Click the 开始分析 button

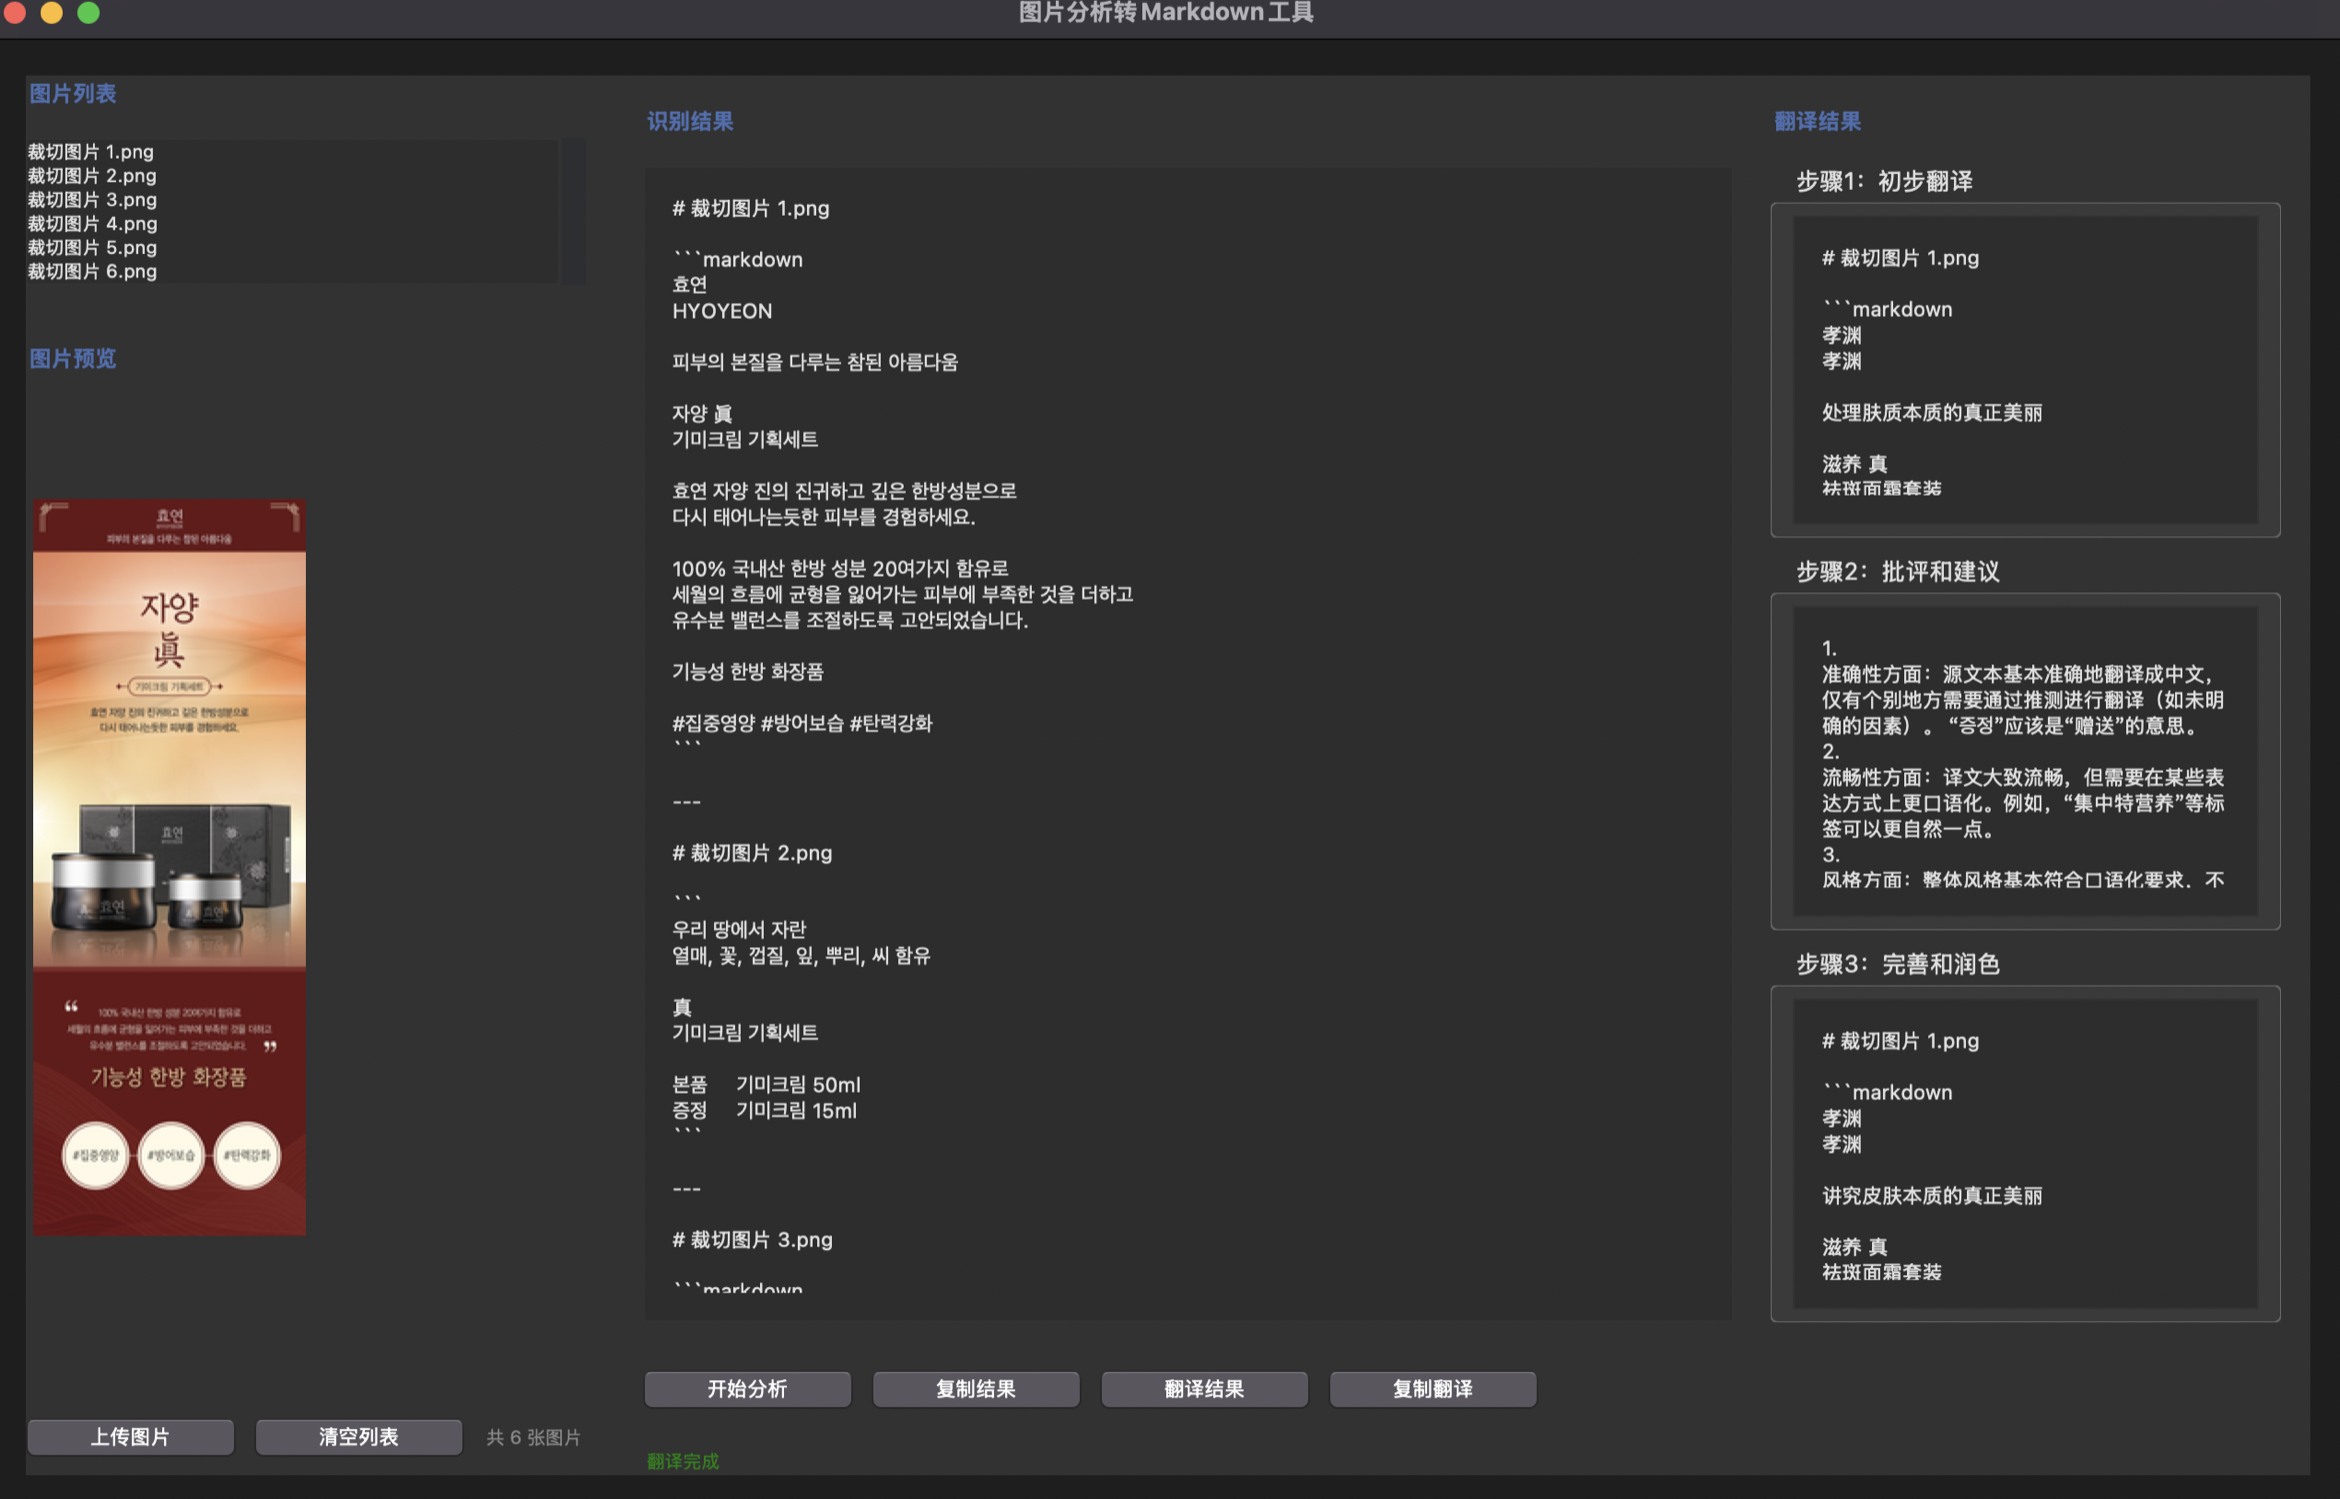pyautogui.click(x=747, y=1388)
